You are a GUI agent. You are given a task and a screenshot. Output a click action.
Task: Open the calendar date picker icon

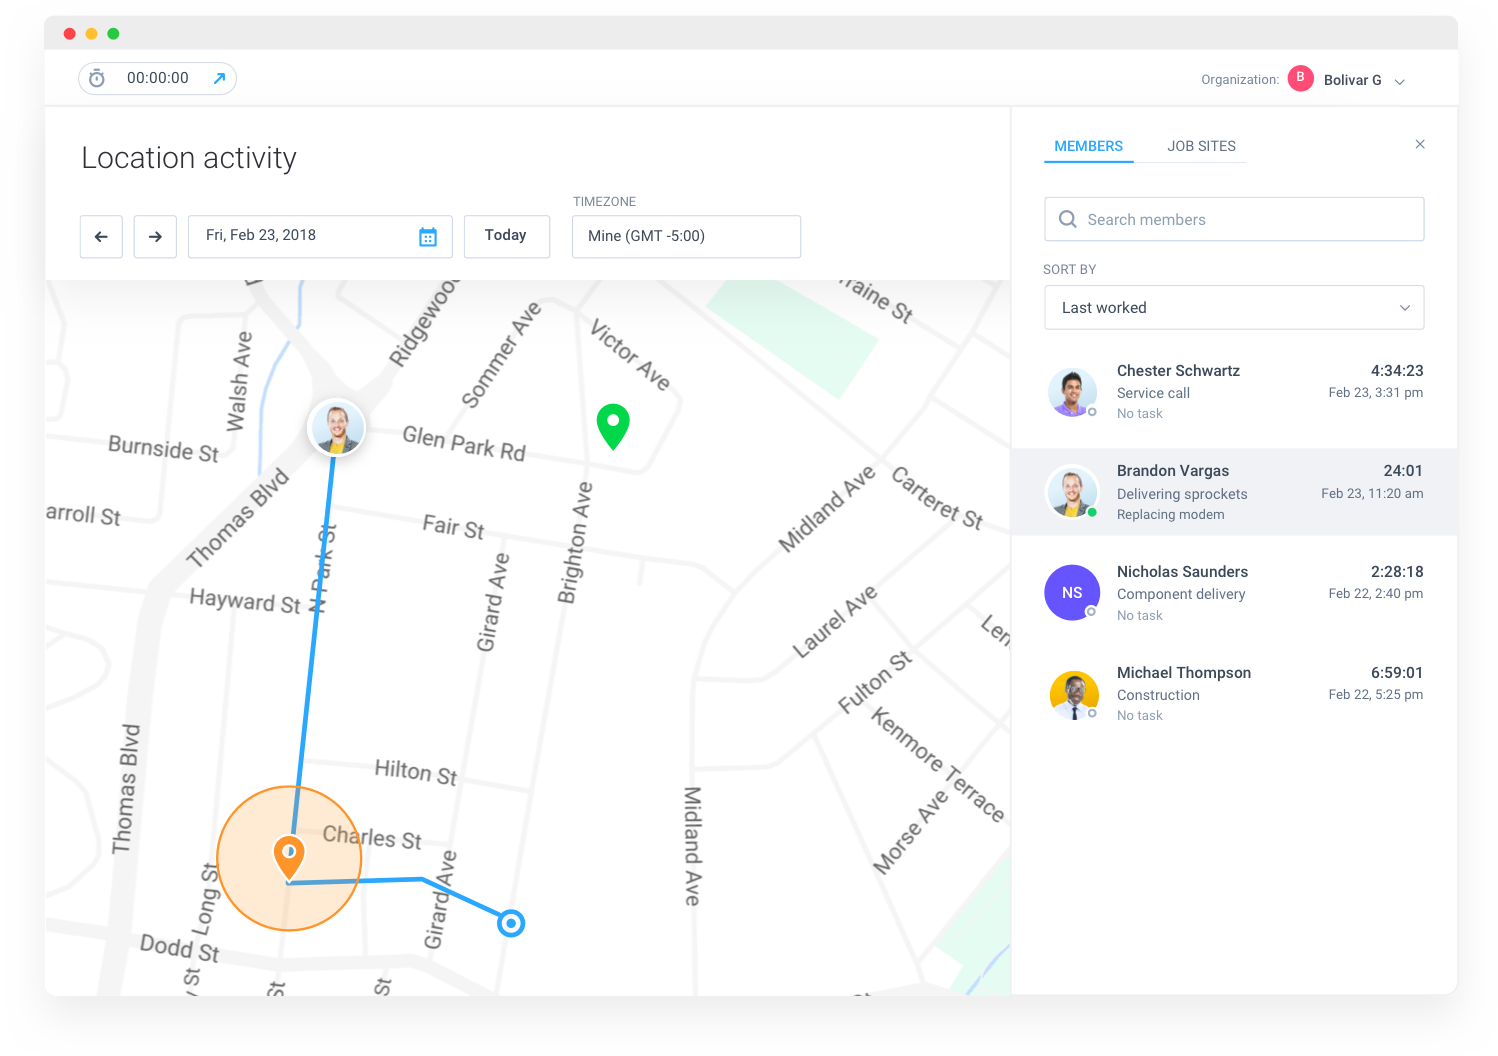(x=428, y=237)
